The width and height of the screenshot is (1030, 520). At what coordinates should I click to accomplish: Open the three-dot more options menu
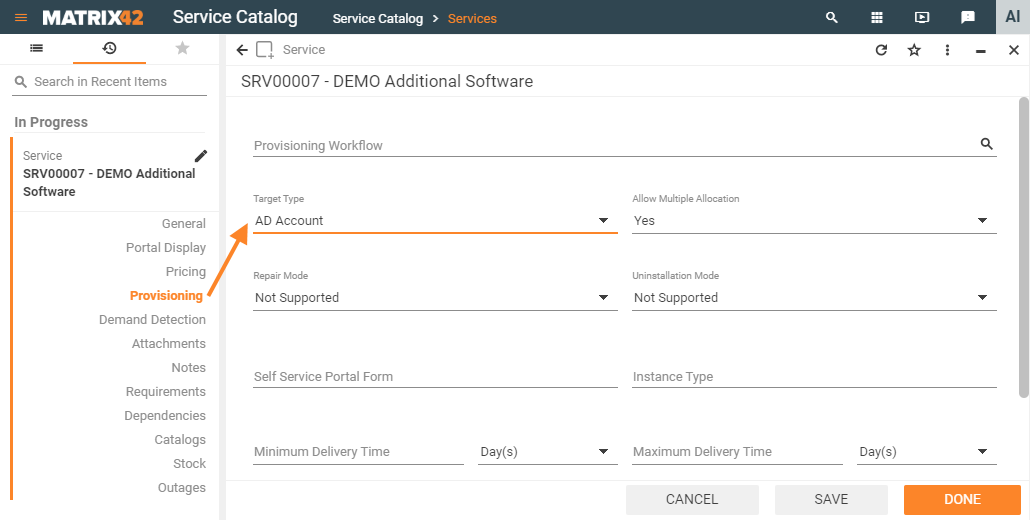coord(947,50)
